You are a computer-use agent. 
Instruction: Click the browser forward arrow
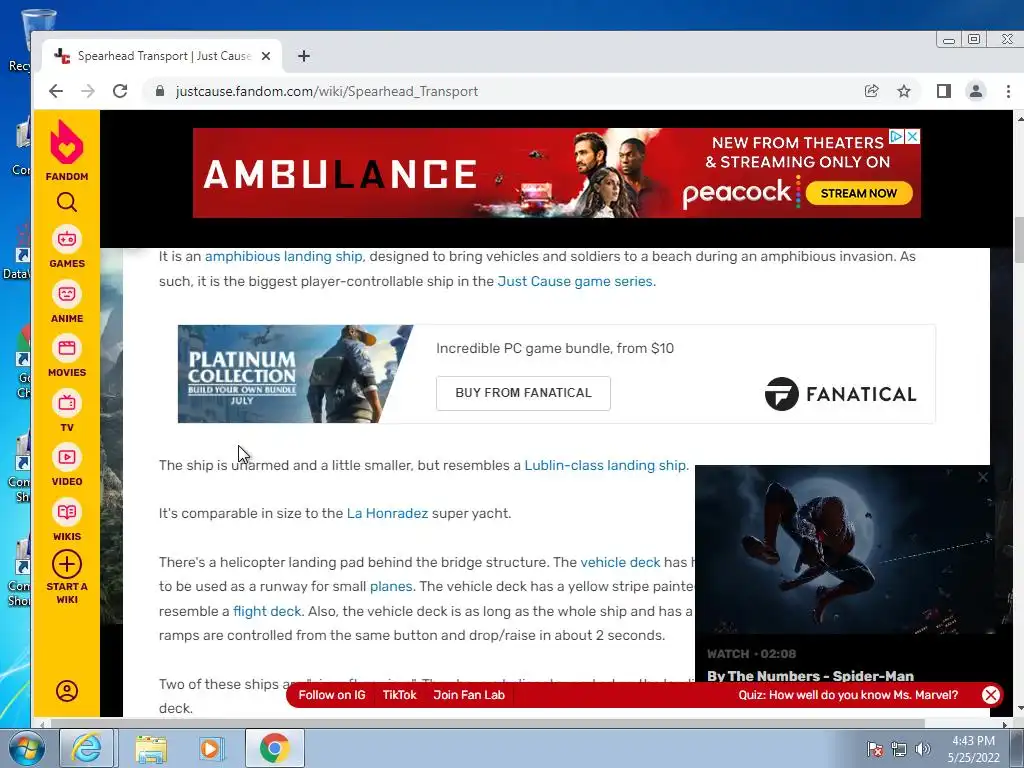point(88,91)
